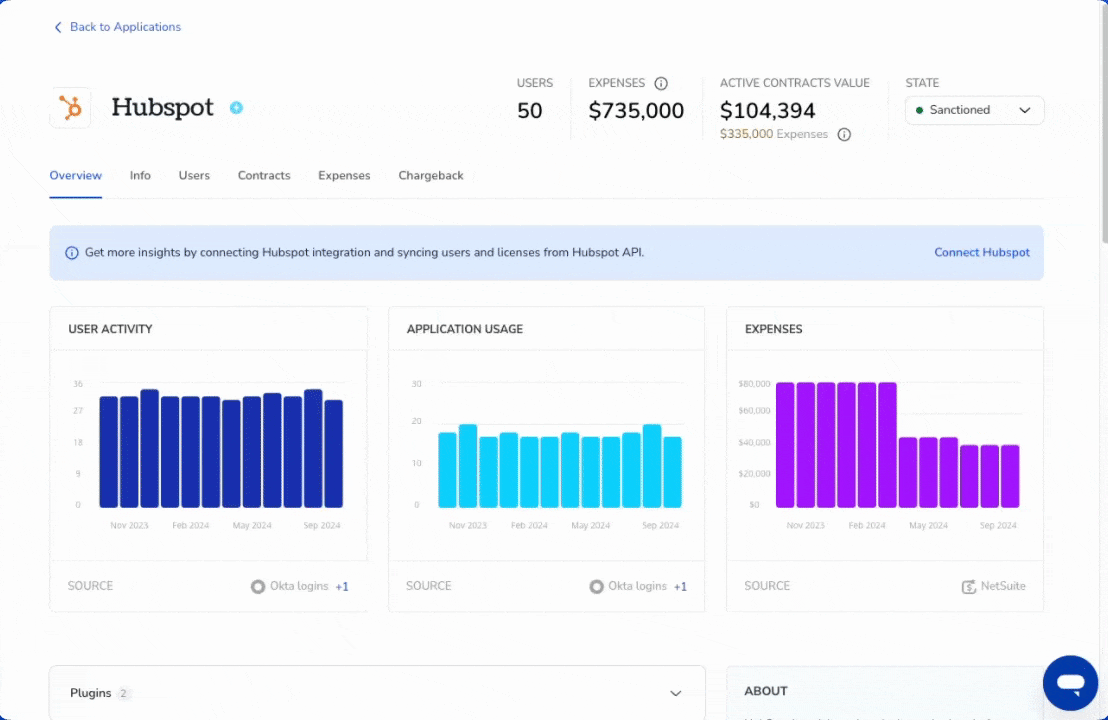
Task: Open the chat support bubble
Action: pos(1070,683)
